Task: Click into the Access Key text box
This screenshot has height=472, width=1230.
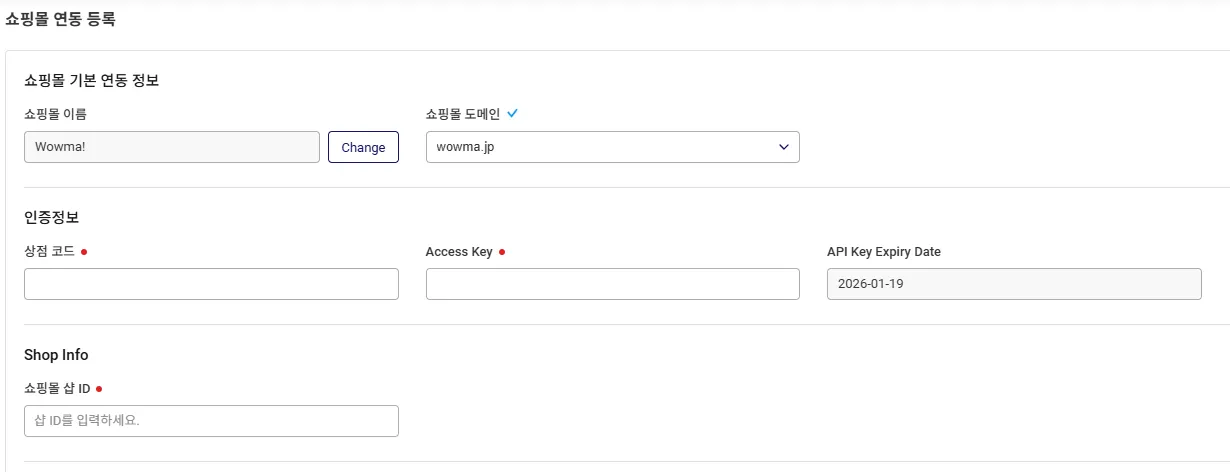Action: 612,284
